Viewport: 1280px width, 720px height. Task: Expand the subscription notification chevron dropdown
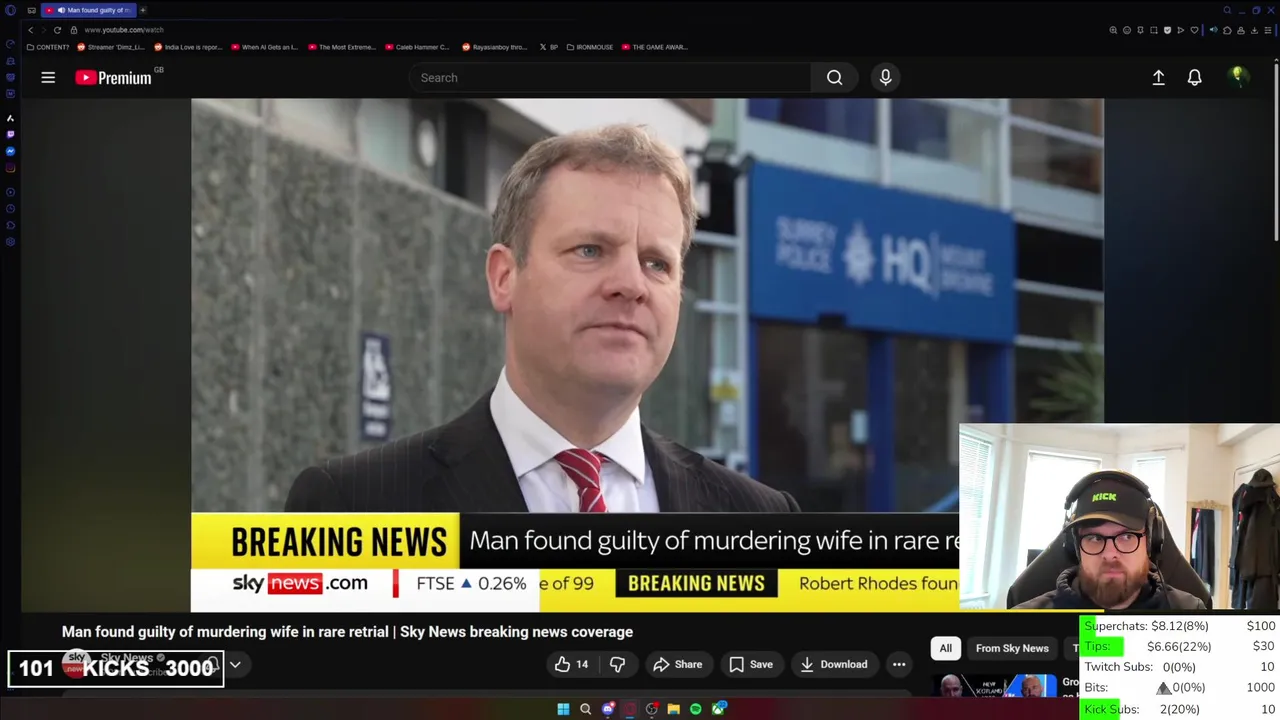click(235, 664)
